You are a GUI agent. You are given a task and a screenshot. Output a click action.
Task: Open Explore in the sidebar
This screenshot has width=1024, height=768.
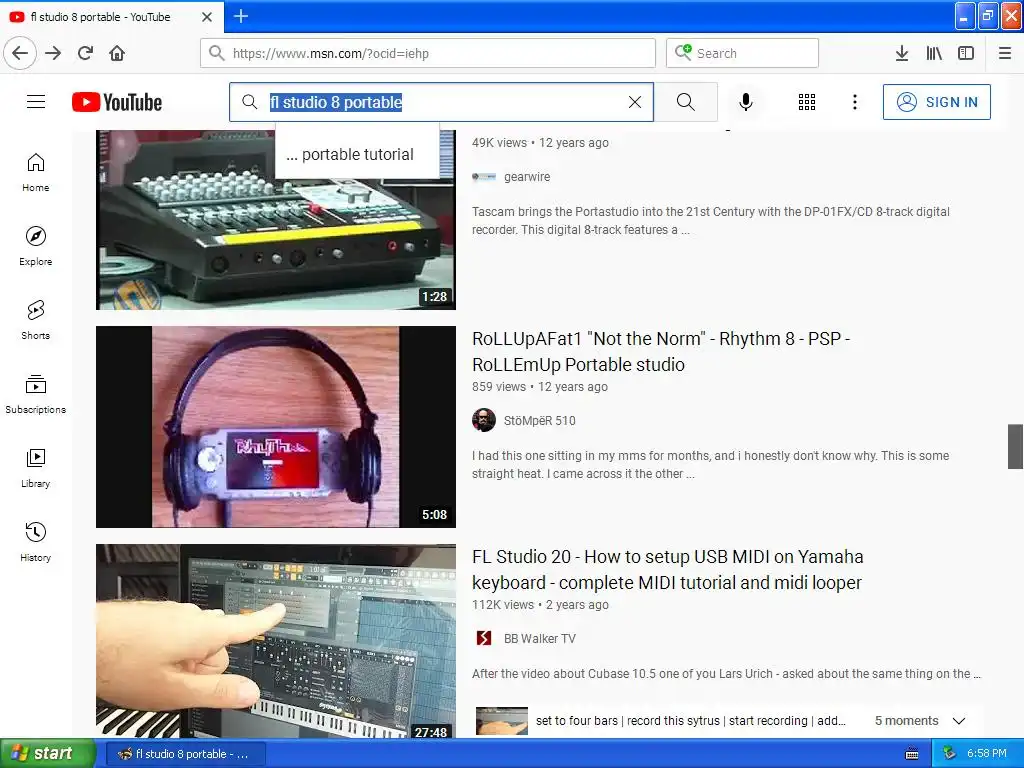(36, 246)
